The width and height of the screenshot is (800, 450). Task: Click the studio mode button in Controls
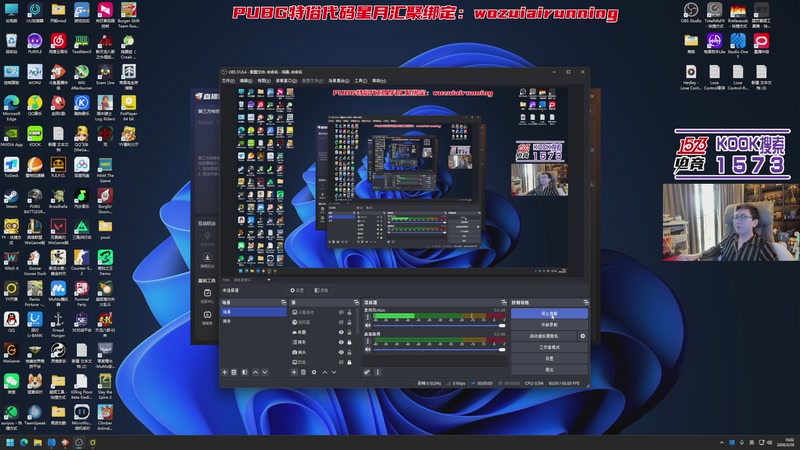coord(549,347)
